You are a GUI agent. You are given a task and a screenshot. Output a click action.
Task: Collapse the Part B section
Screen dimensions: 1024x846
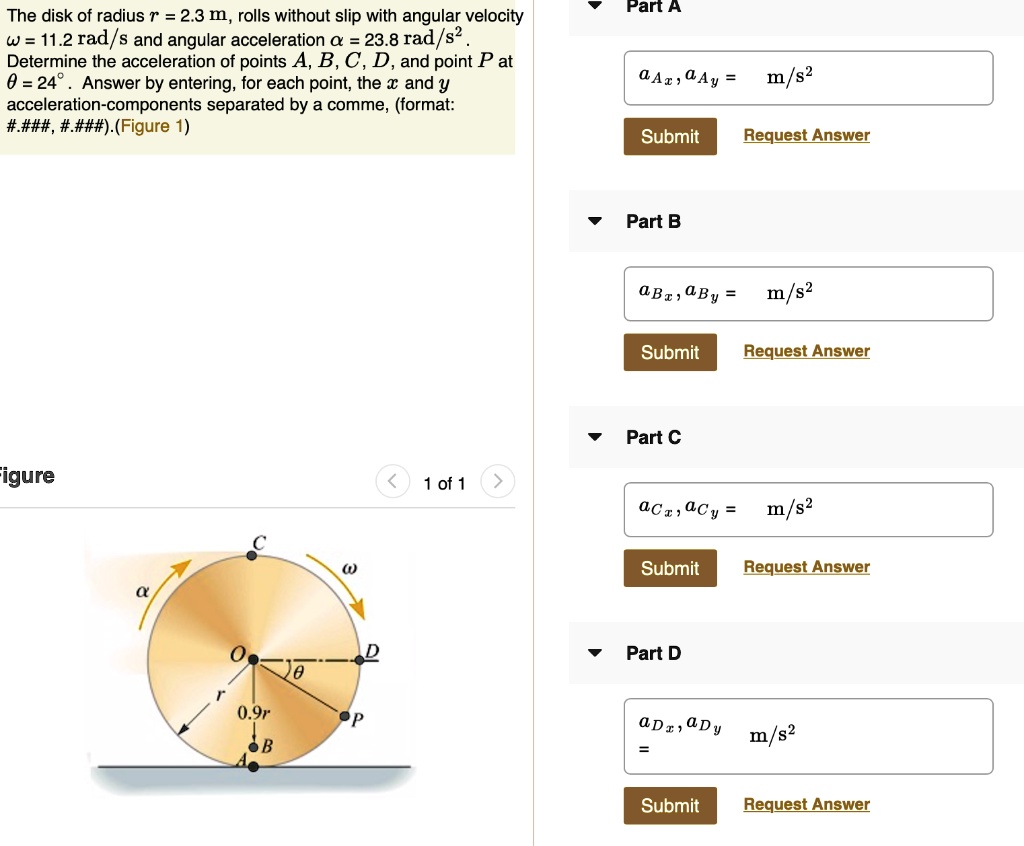tap(595, 221)
